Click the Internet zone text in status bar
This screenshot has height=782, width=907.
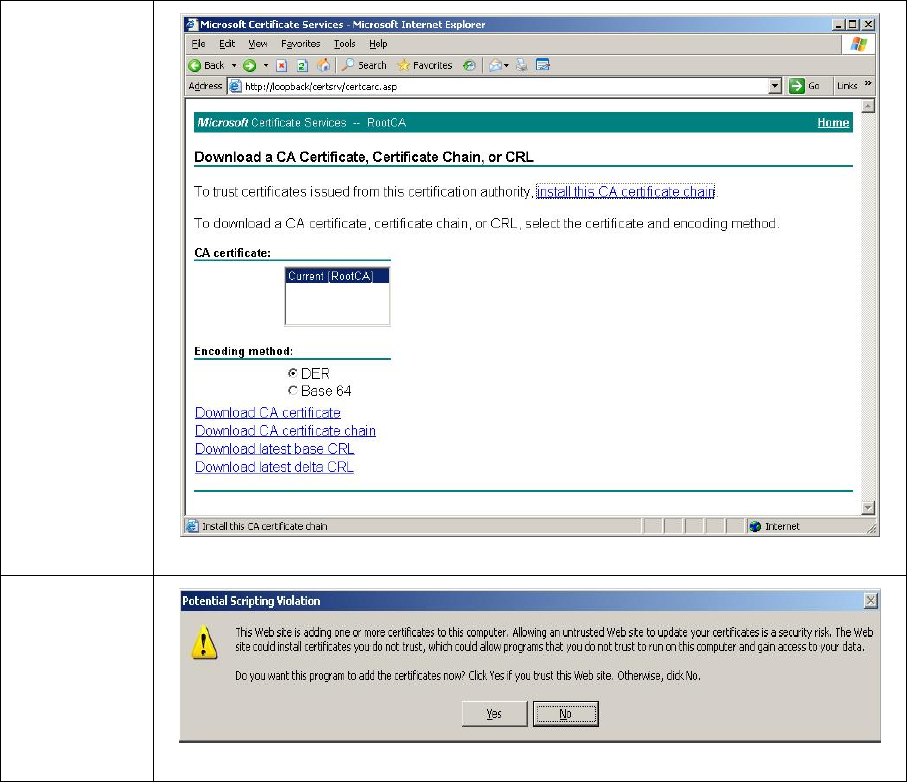pyautogui.click(x=782, y=526)
